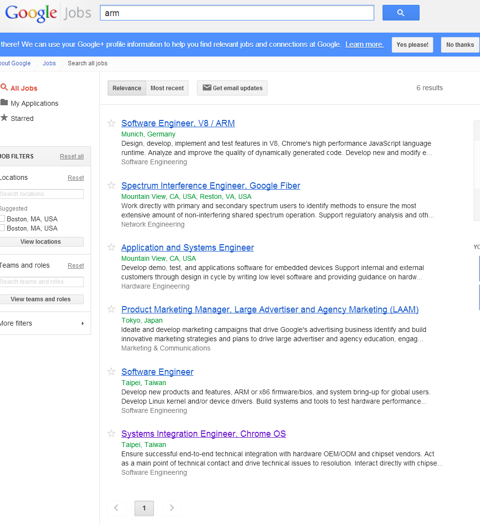This screenshot has height=525, width=480.
Task: Click the blue search magnifier button
Action: 401,13
